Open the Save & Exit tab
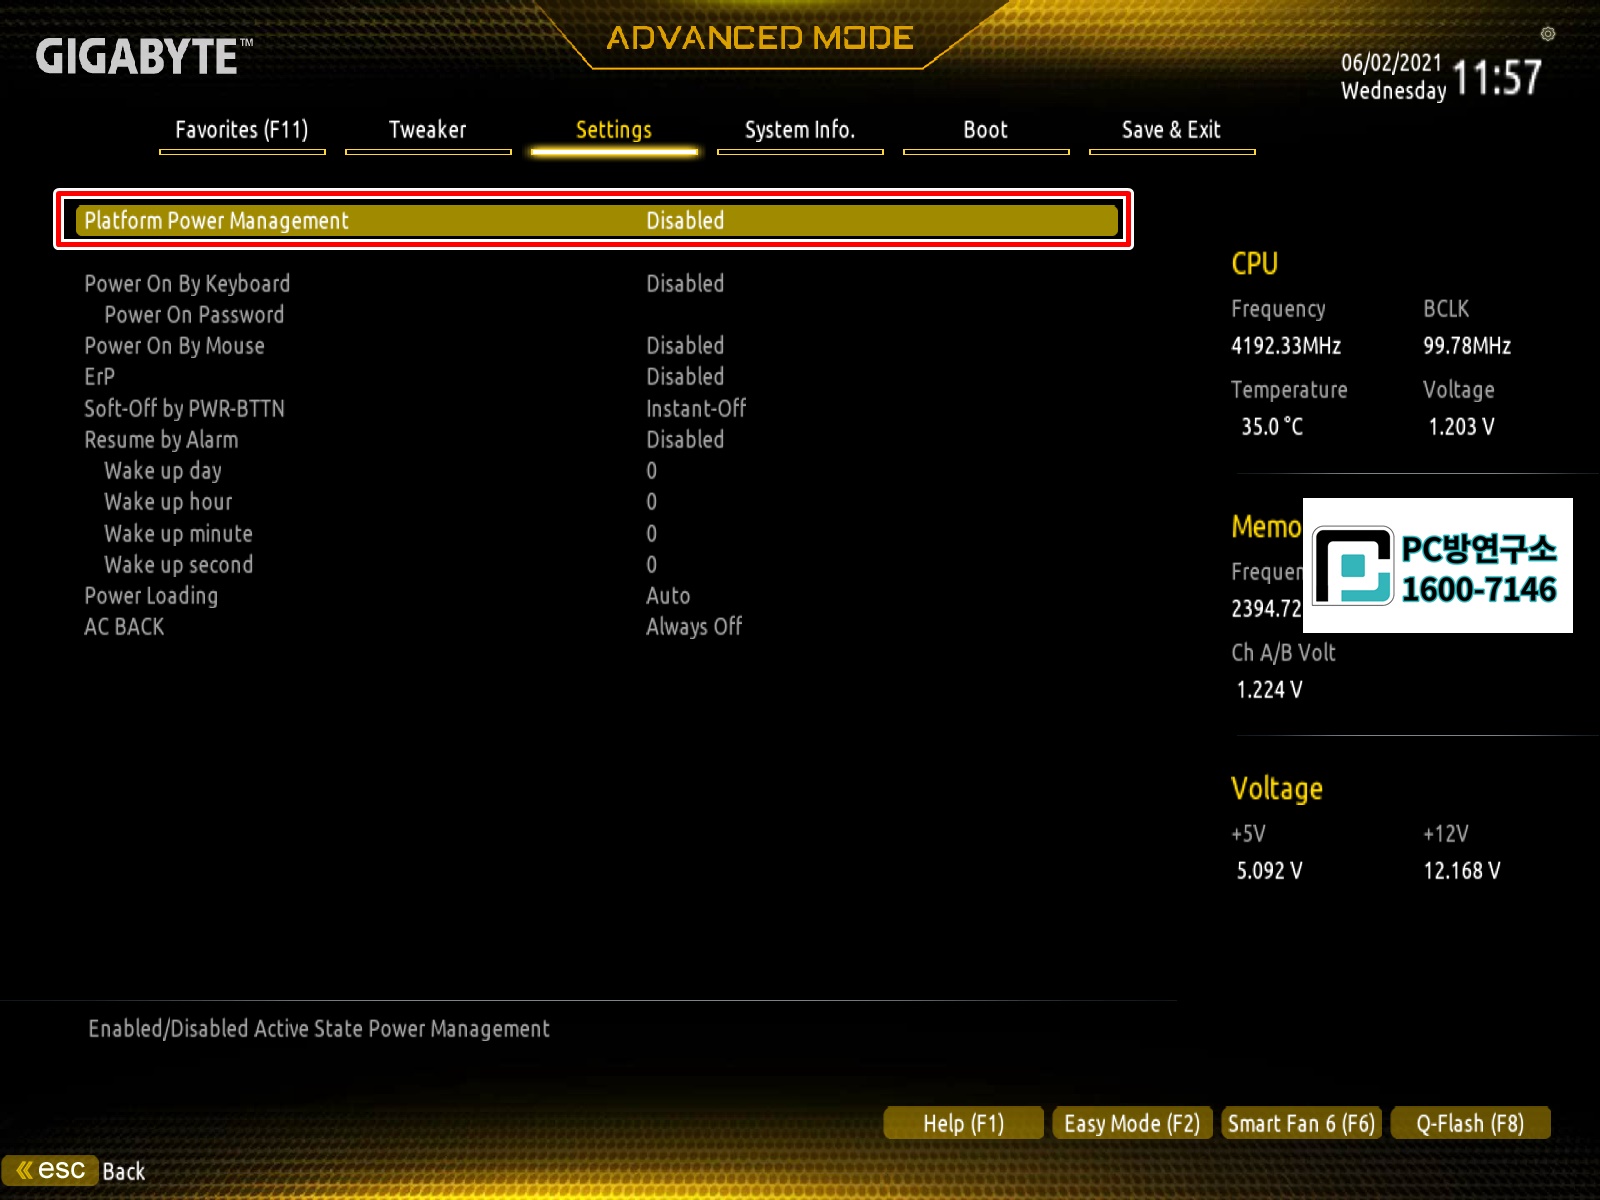This screenshot has height=1200, width=1600. pos(1172,130)
